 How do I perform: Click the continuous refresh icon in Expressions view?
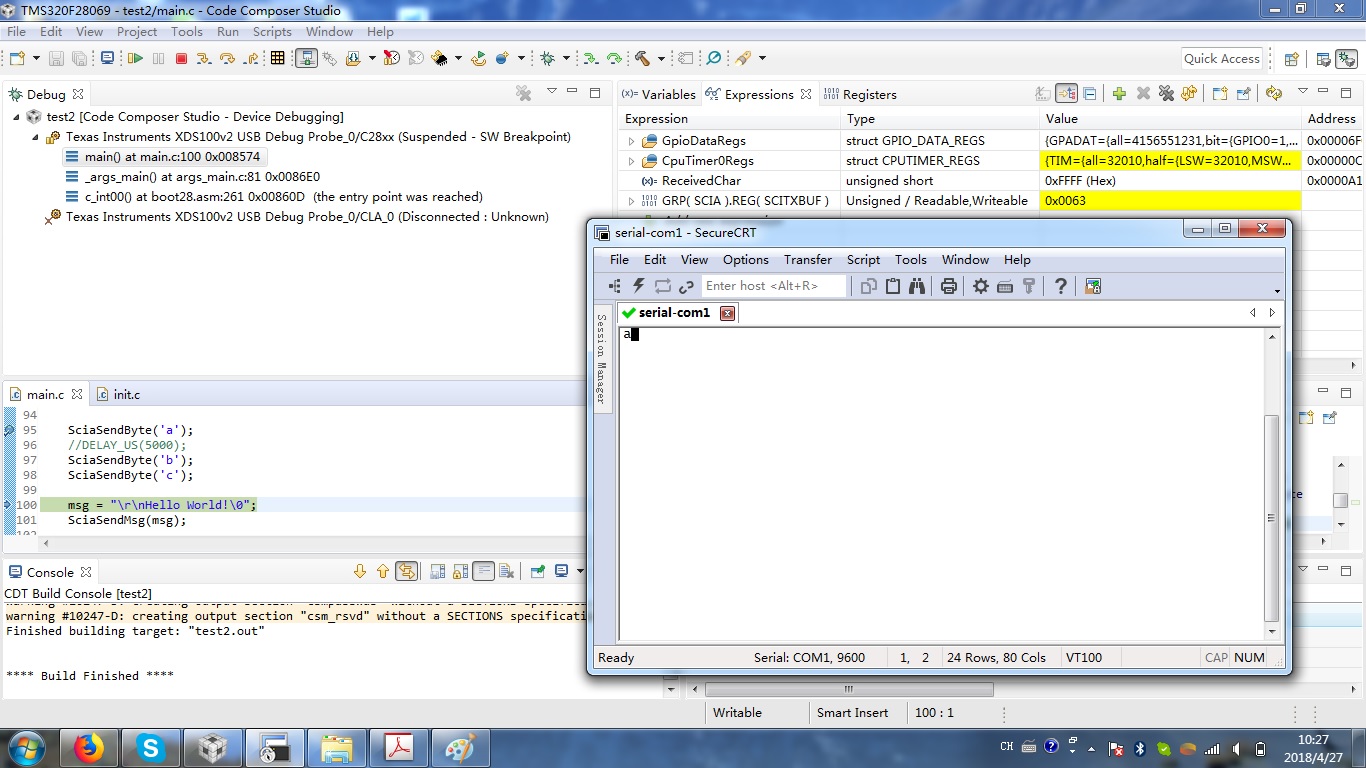click(x=1273, y=94)
